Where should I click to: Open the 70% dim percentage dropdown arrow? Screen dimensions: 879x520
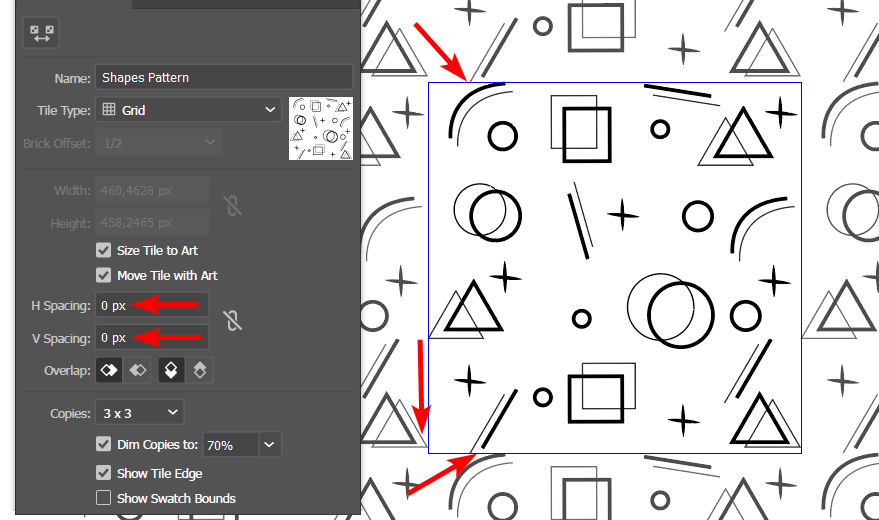click(269, 444)
